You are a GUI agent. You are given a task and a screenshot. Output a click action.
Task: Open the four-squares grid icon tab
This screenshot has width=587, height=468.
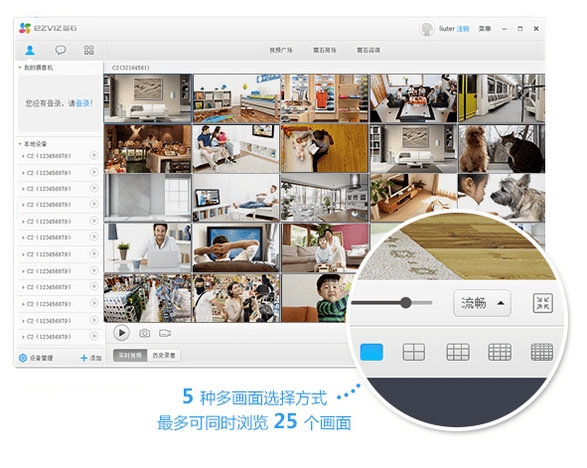tap(89, 50)
